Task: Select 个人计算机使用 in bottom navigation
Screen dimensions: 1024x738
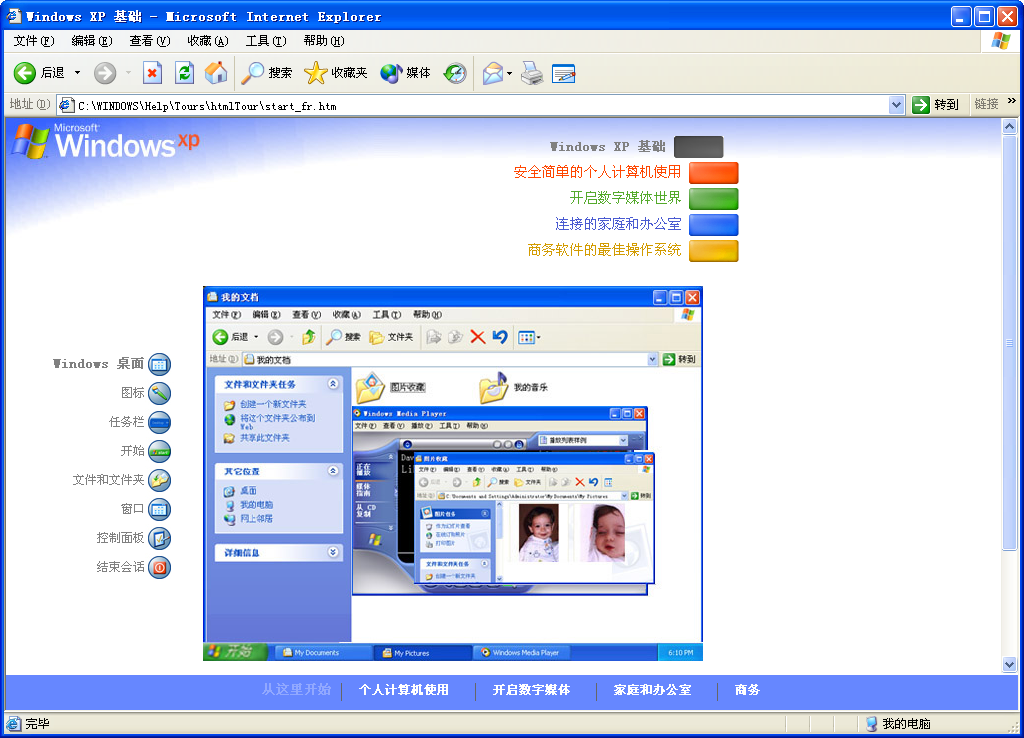Action: click(x=404, y=690)
